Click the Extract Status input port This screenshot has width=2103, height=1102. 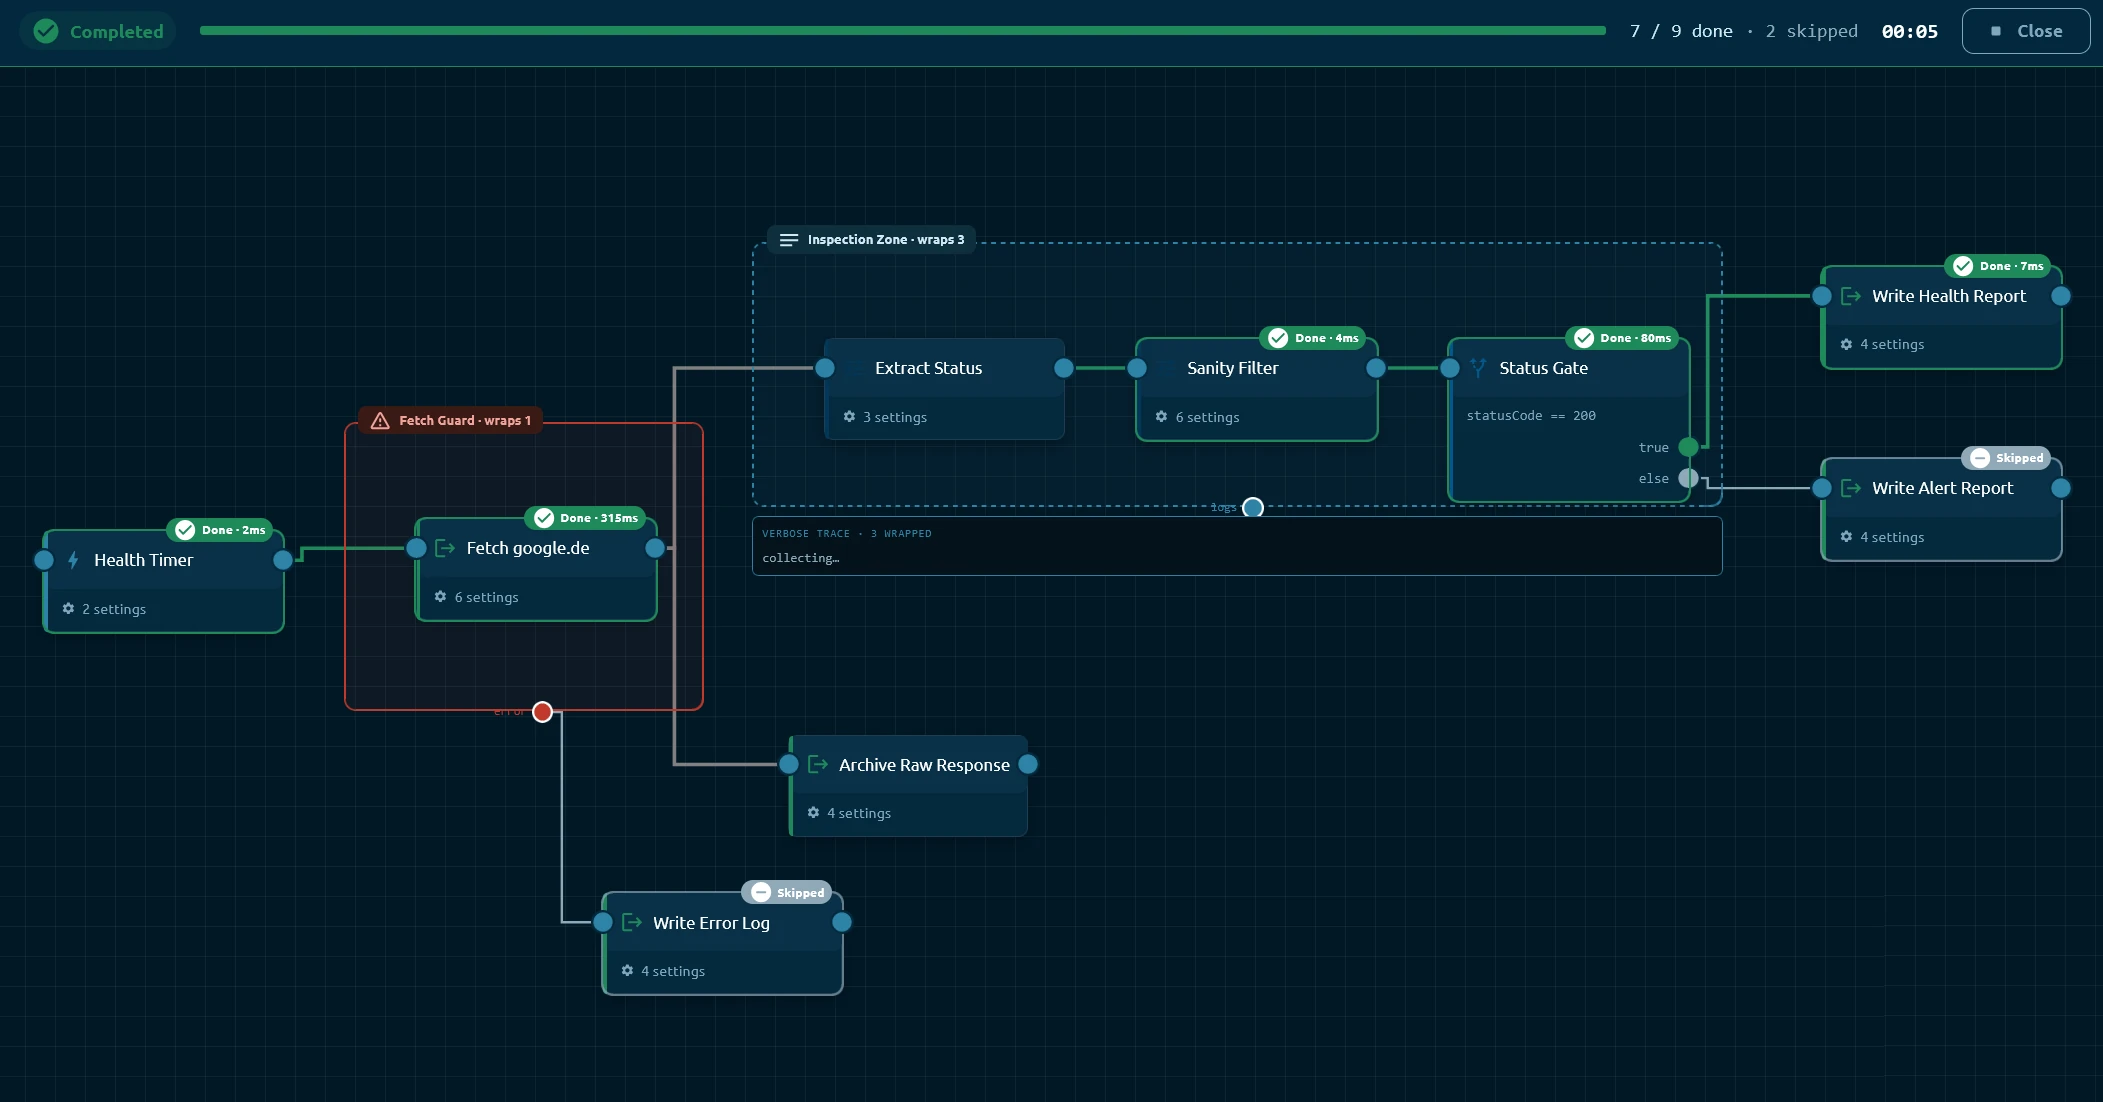click(825, 368)
